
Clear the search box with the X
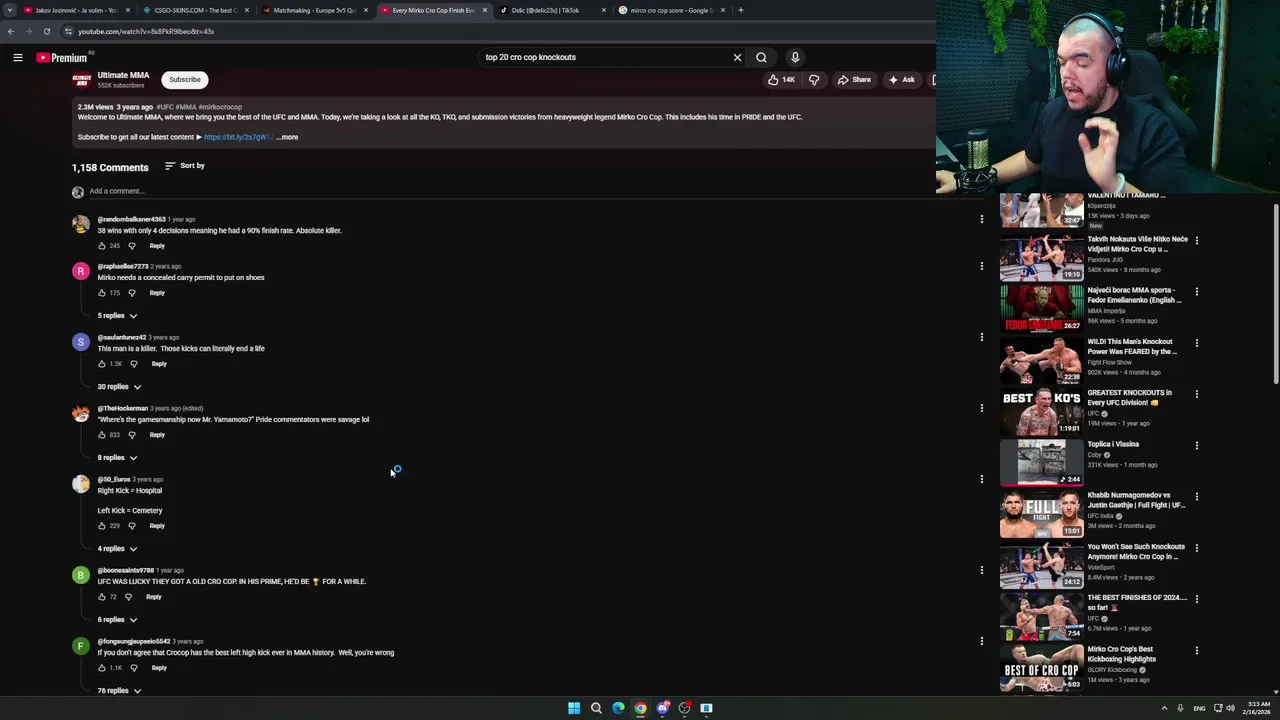click(738, 57)
